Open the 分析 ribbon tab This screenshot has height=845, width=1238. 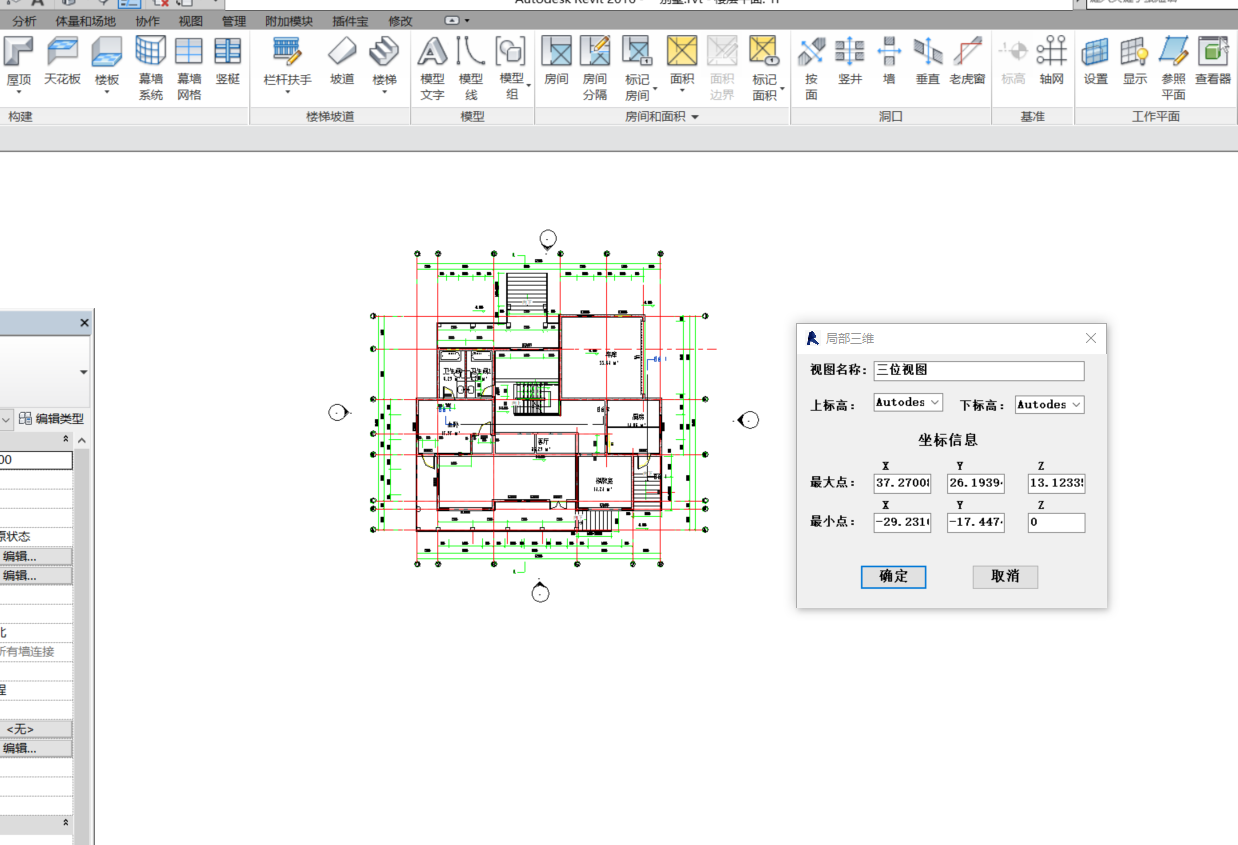coord(25,21)
